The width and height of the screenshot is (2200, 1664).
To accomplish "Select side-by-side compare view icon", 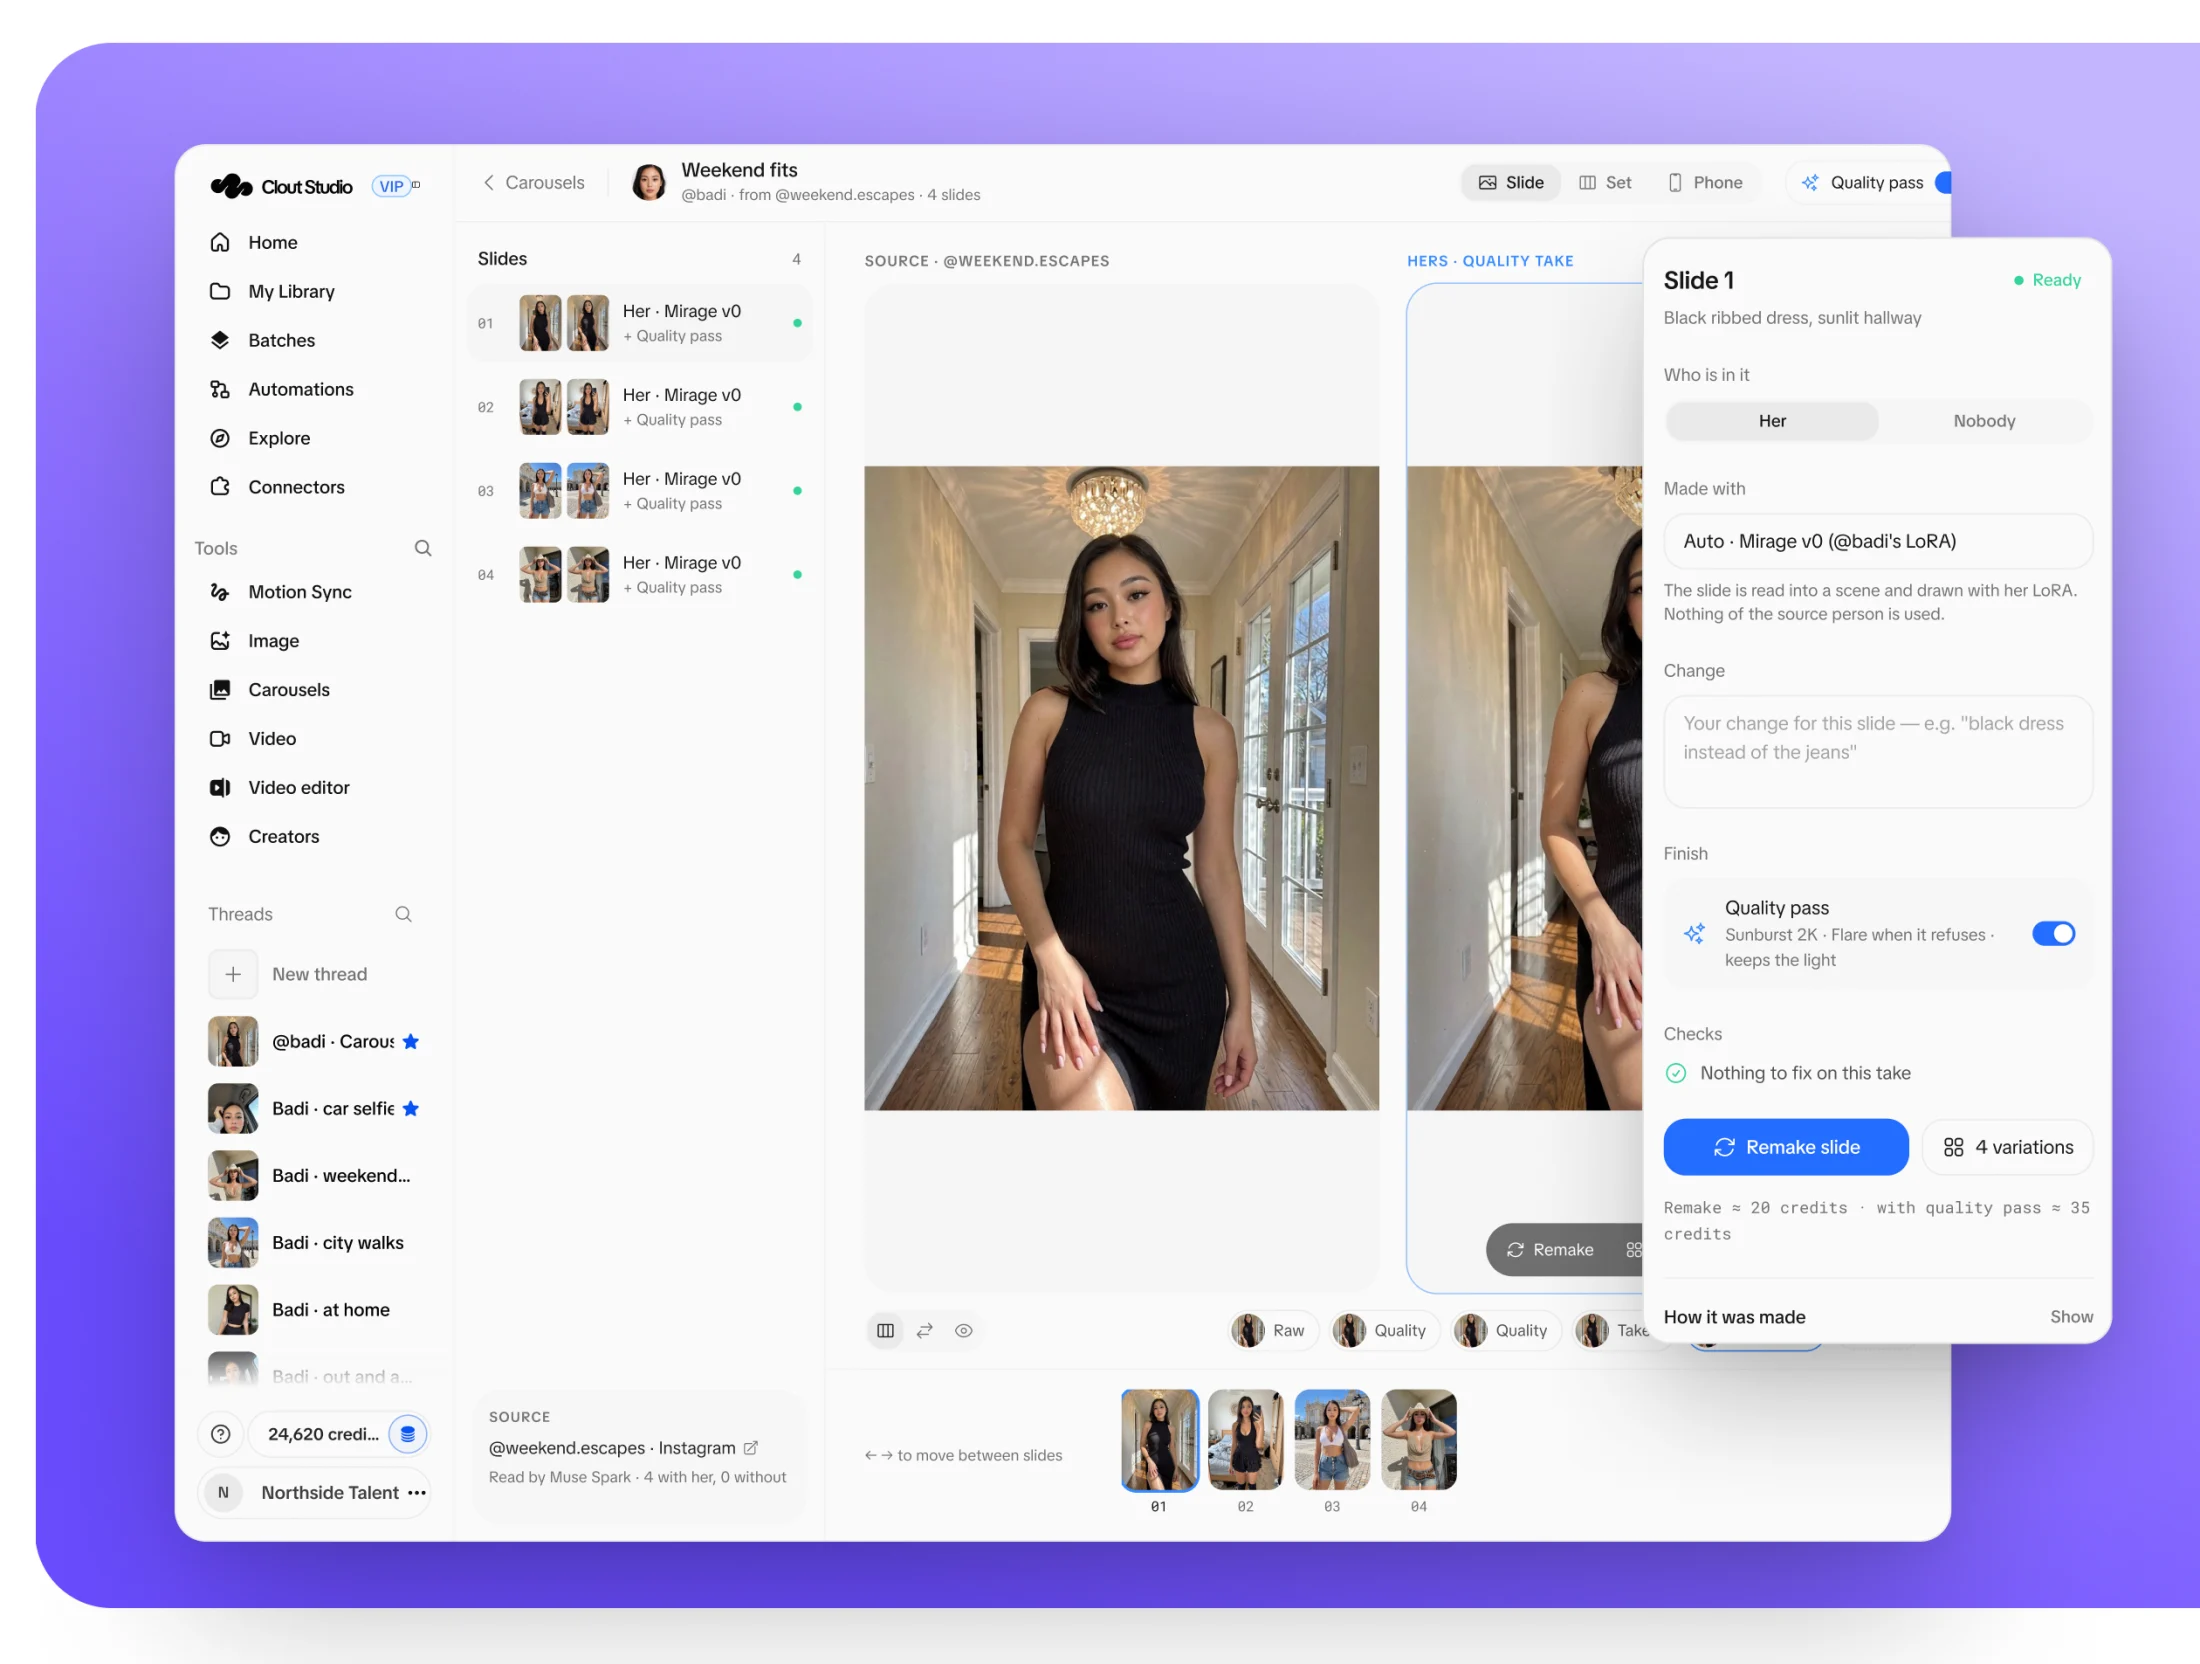I will pyautogui.click(x=885, y=1331).
